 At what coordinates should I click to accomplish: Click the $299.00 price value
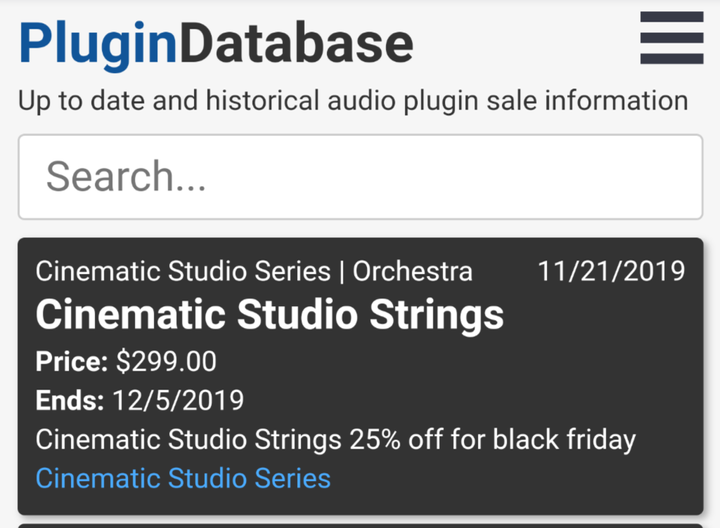coord(166,361)
